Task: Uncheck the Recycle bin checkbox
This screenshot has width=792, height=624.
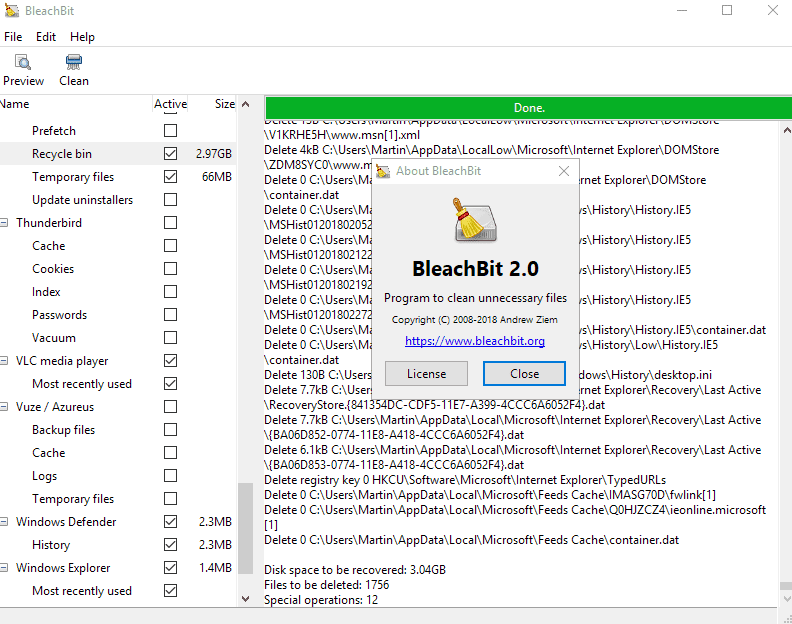Action: click(x=170, y=154)
